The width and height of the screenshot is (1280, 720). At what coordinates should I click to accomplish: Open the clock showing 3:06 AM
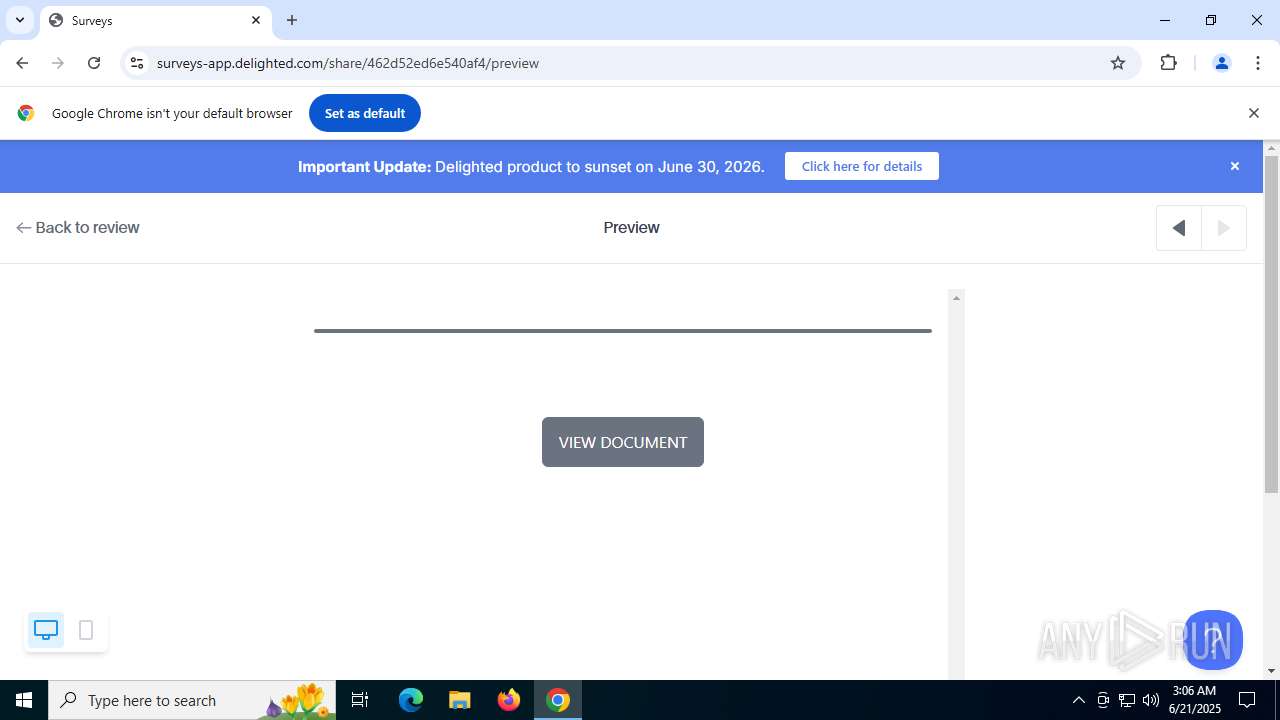tap(1194, 700)
